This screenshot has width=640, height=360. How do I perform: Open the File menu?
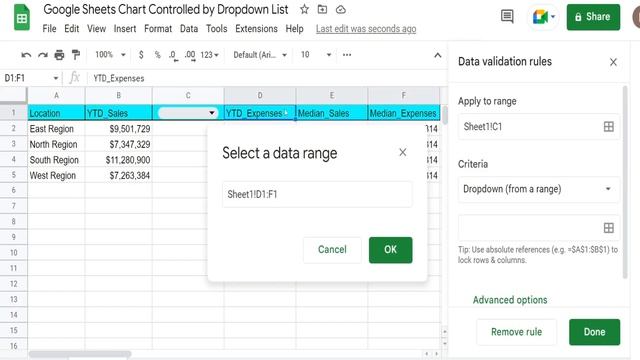coord(49,29)
